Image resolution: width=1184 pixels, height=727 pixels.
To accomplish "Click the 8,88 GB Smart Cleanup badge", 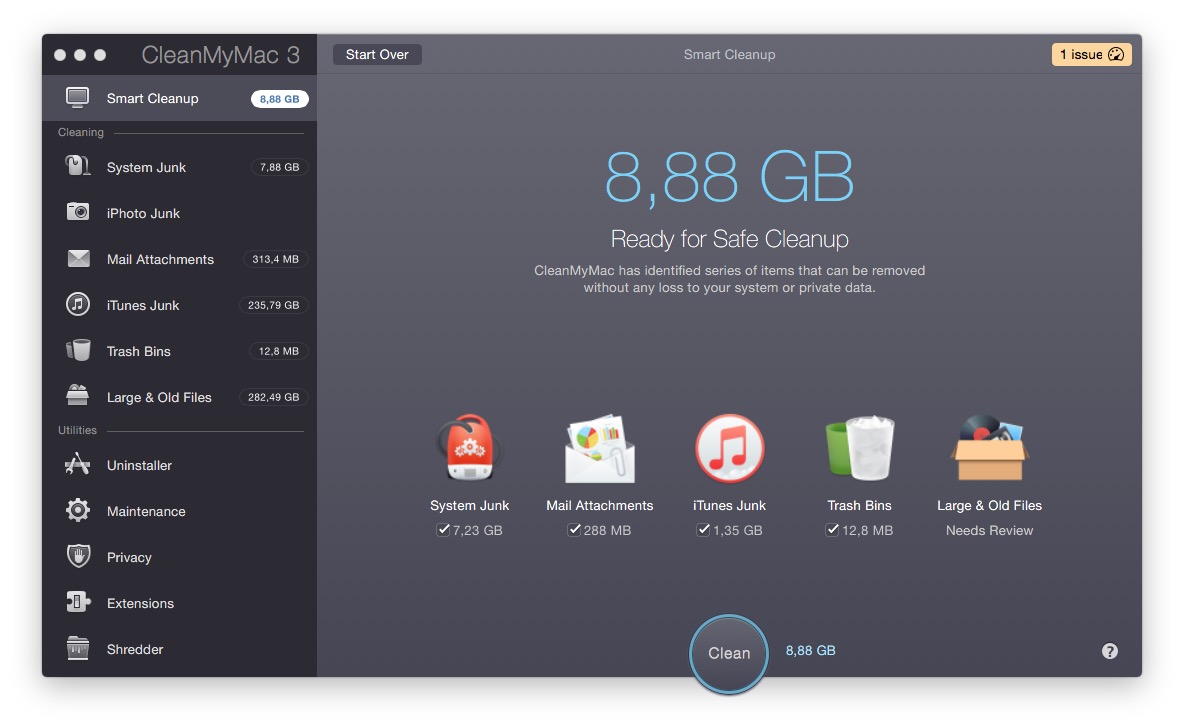I will (279, 99).
